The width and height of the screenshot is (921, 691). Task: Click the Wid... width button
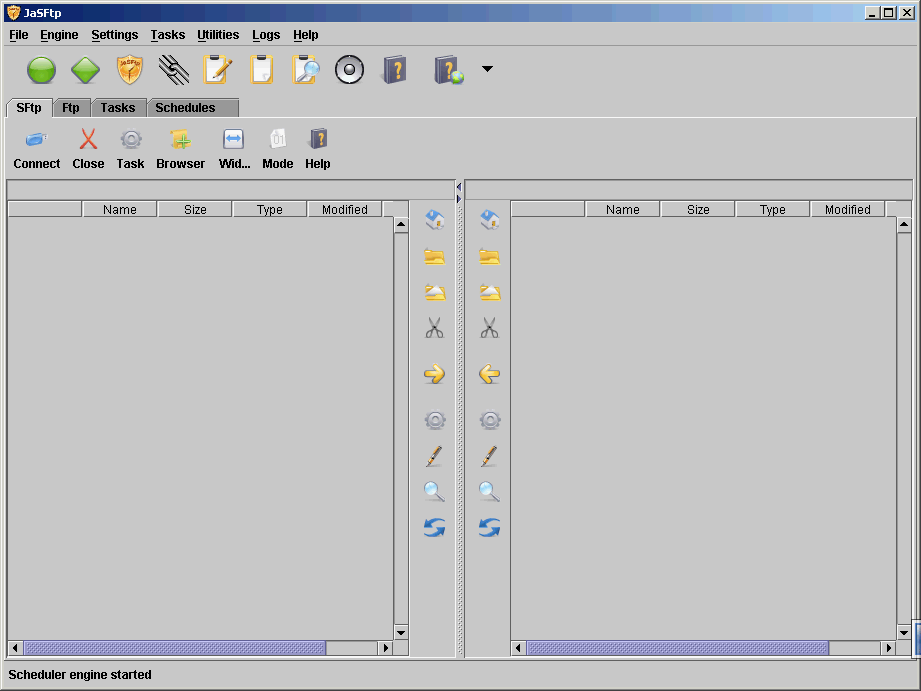point(234,150)
